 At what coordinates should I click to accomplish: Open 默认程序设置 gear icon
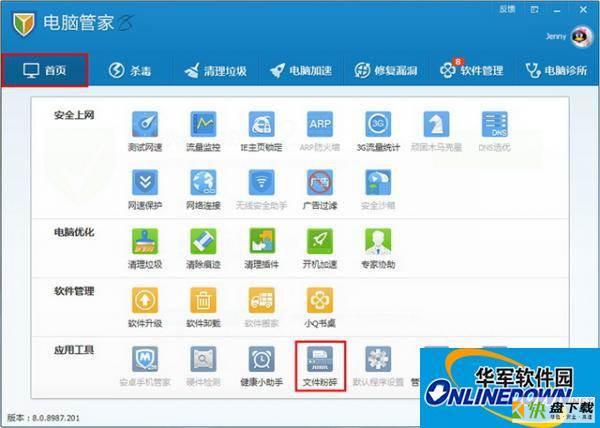[x=378, y=360]
